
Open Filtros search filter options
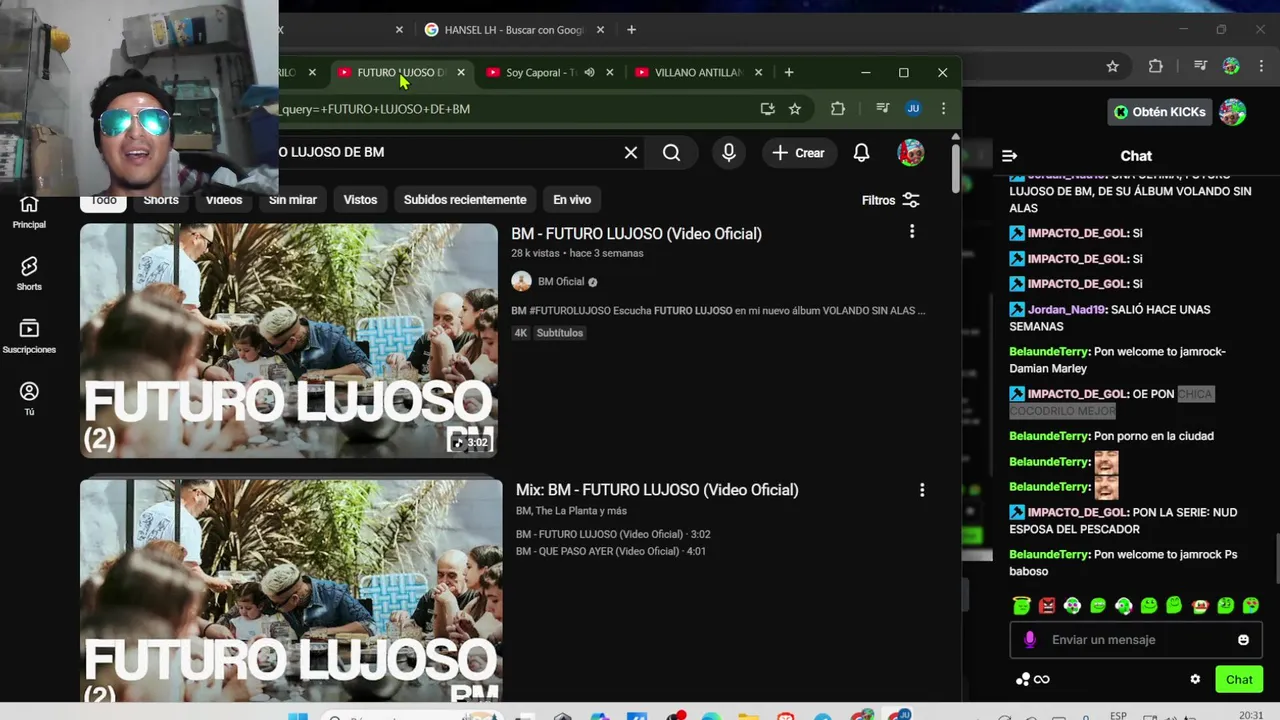click(891, 200)
